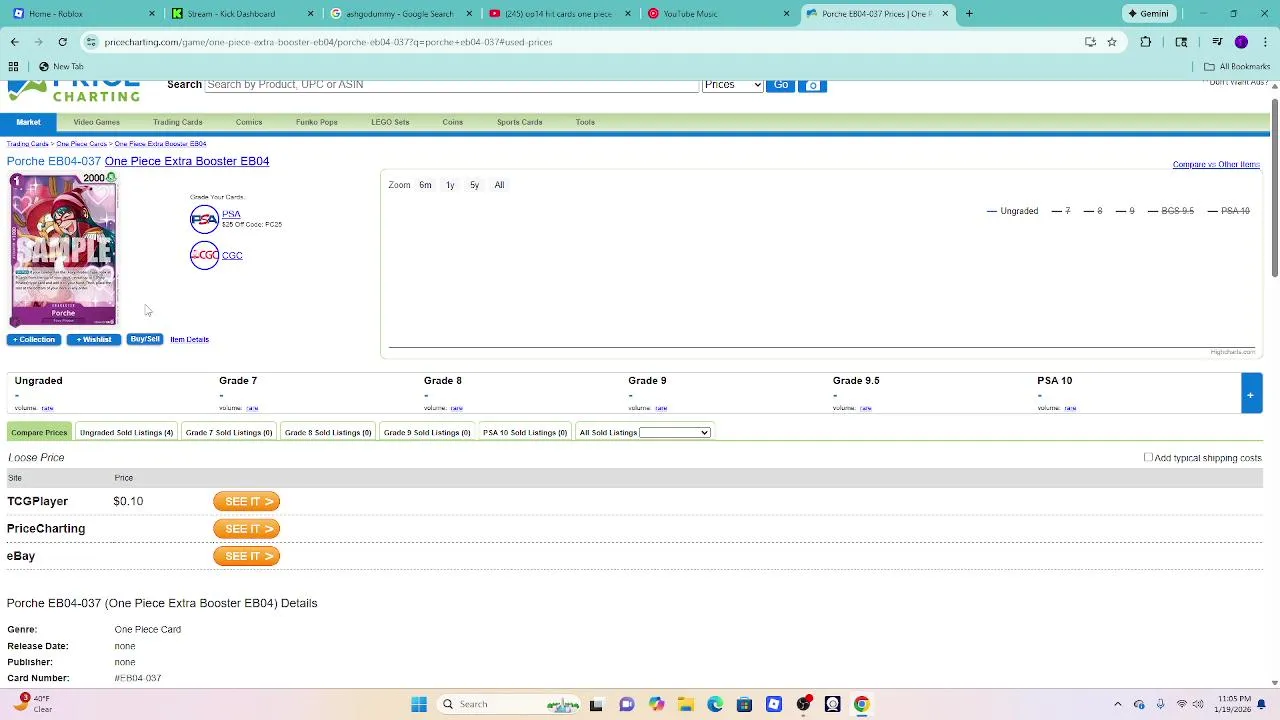Reload the page with the refresh icon

62,42
